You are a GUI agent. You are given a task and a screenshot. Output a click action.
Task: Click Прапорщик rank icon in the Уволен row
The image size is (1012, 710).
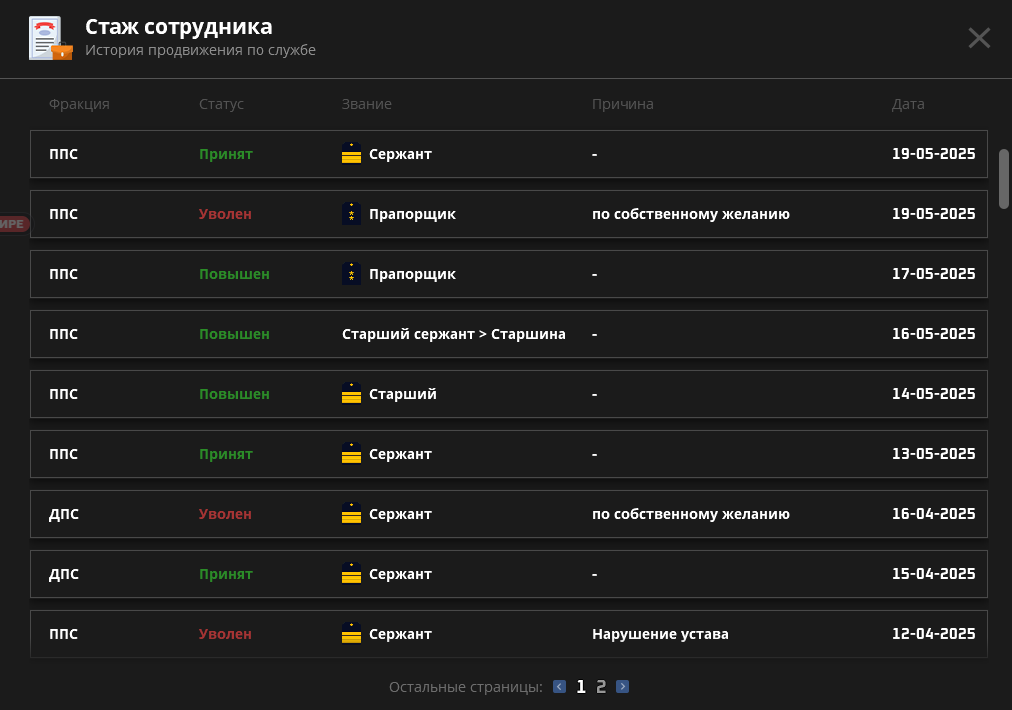351,214
